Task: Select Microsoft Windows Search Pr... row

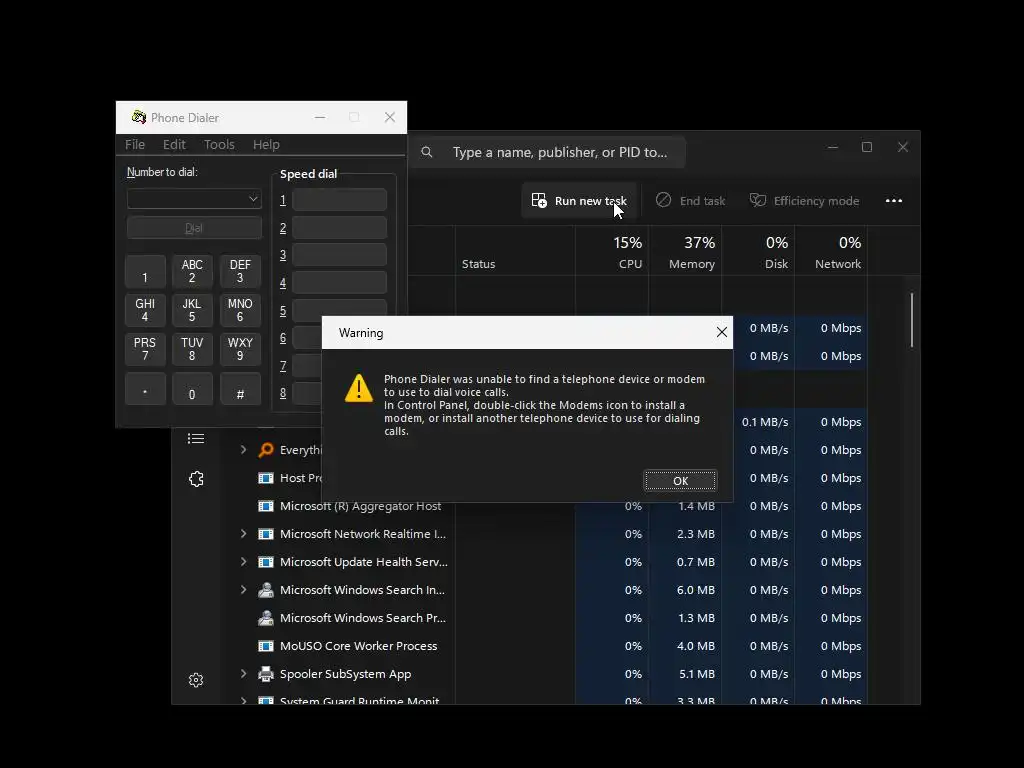Action: pos(547,618)
